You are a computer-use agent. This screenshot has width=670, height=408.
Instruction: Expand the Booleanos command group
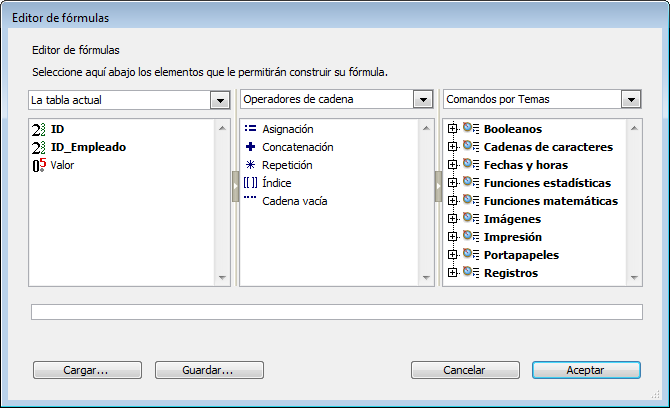click(x=453, y=129)
